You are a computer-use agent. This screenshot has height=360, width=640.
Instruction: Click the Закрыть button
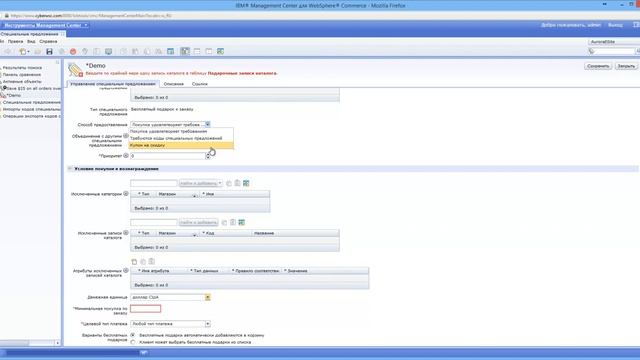626,66
